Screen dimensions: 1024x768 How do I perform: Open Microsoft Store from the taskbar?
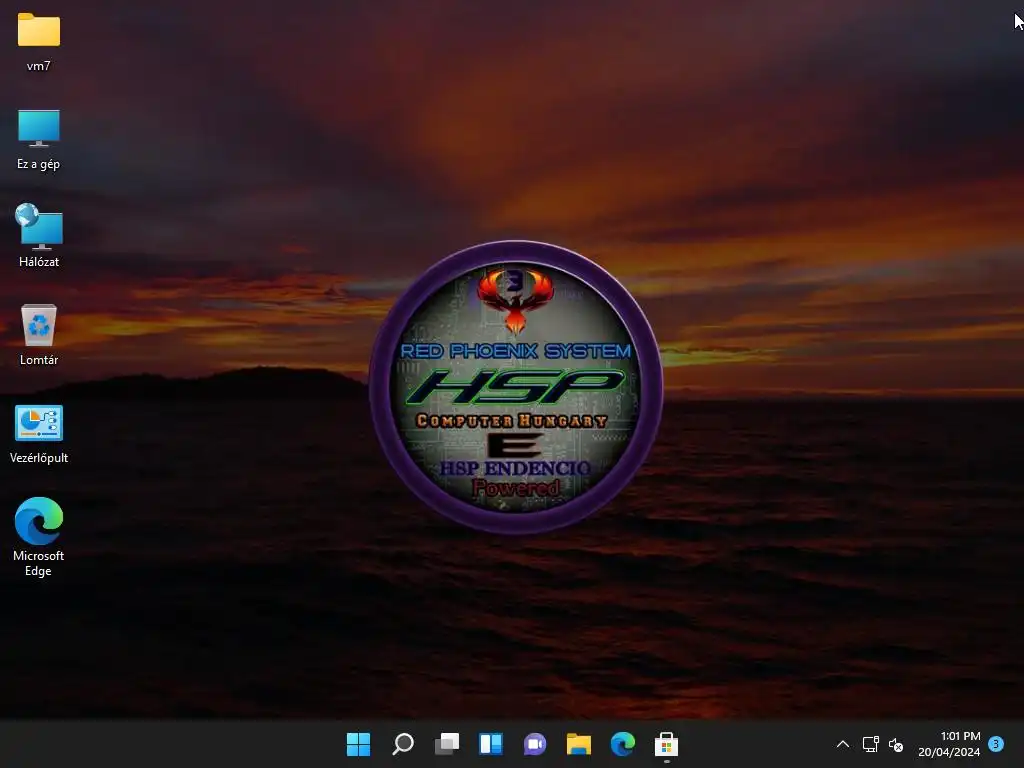coord(667,744)
